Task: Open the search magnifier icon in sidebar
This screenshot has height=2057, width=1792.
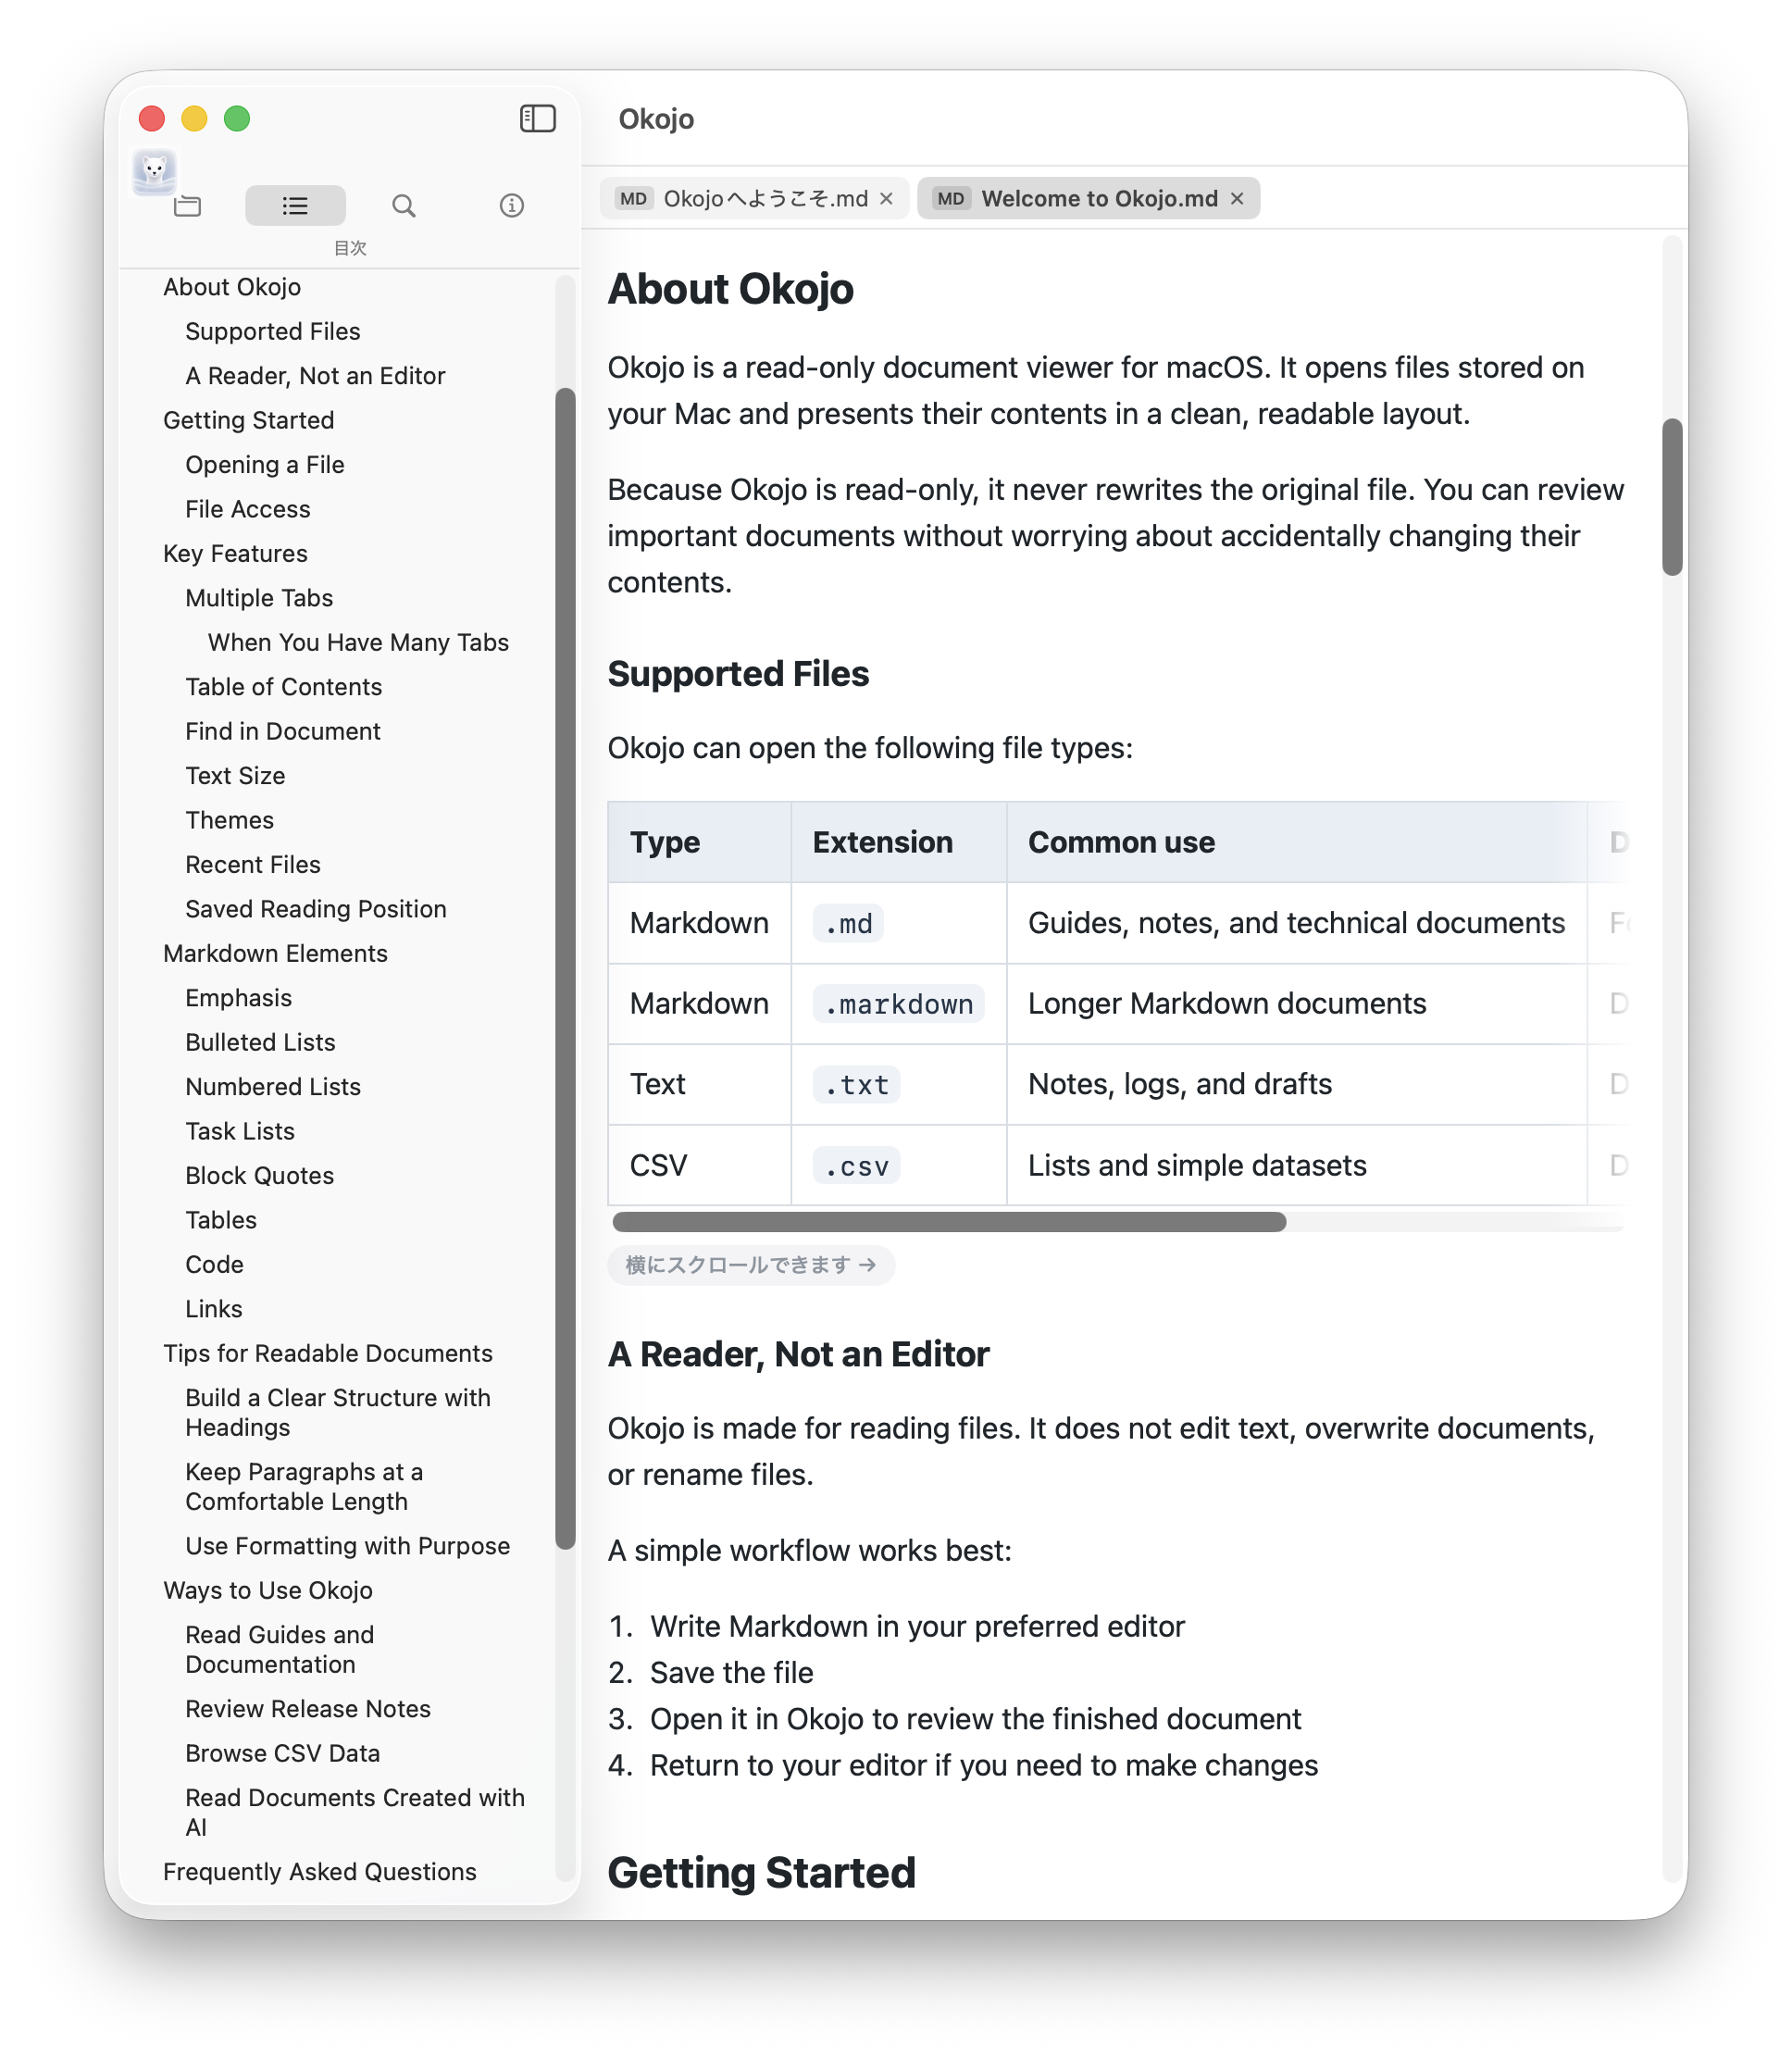Action: pos(403,206)
